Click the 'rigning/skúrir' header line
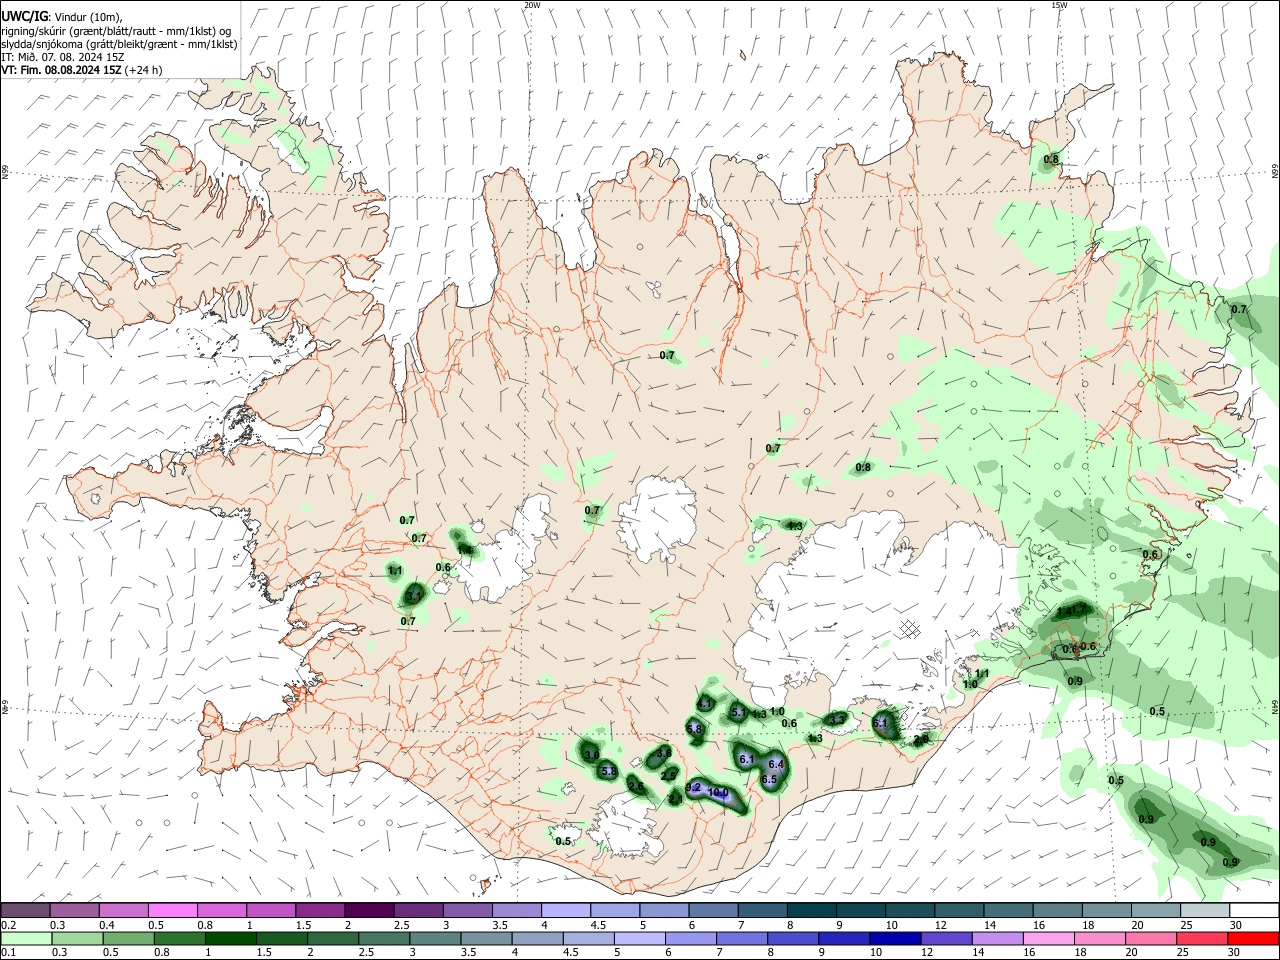Image resolution: width=1280 pixels, height=960 pixels. [117, 31]
